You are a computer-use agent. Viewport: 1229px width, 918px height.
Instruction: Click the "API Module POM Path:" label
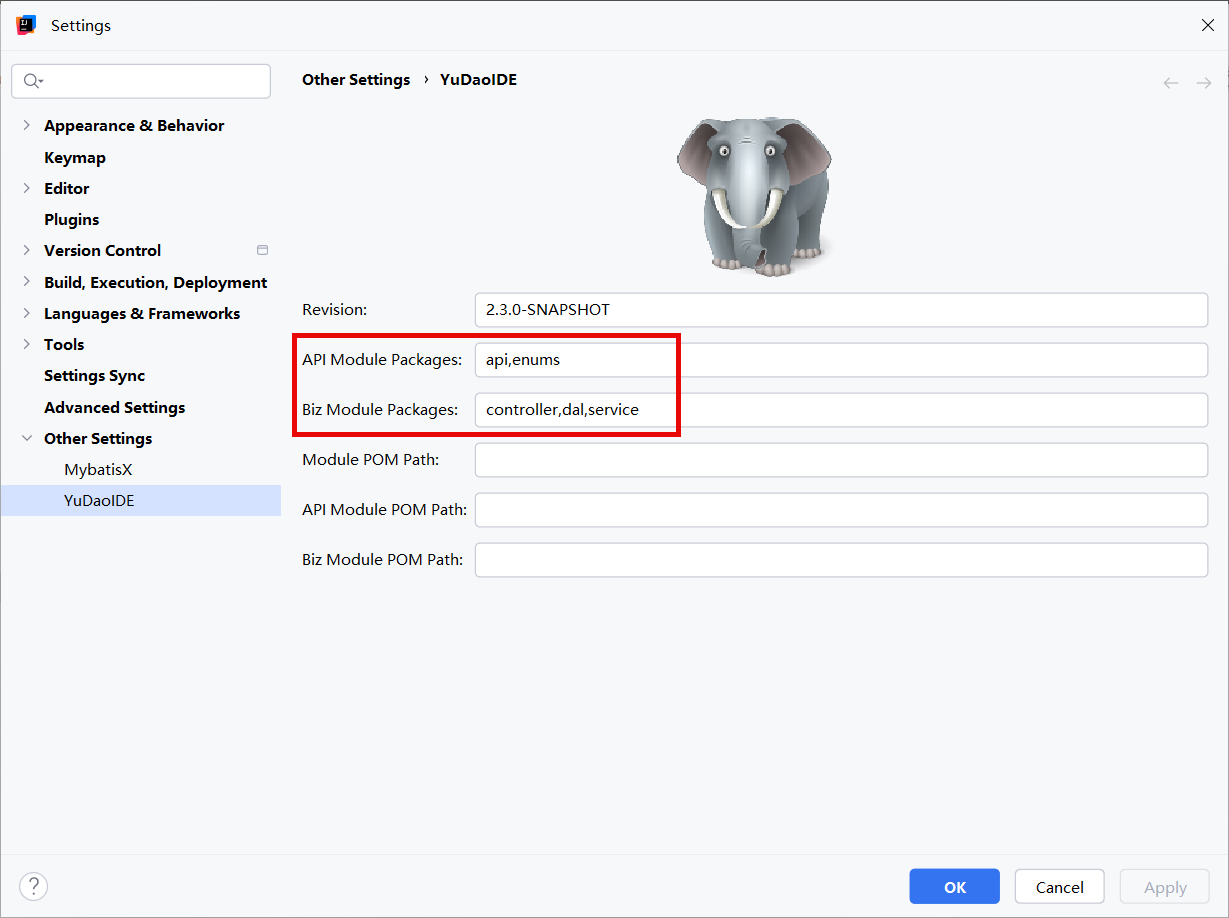385,510
